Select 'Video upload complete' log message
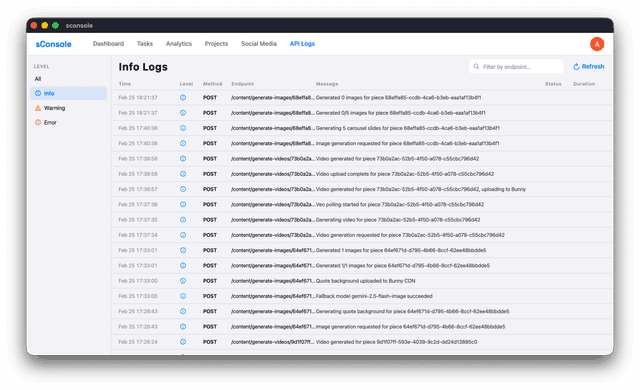Viewport: 640px width, 390px height. (x=404, y=174)
